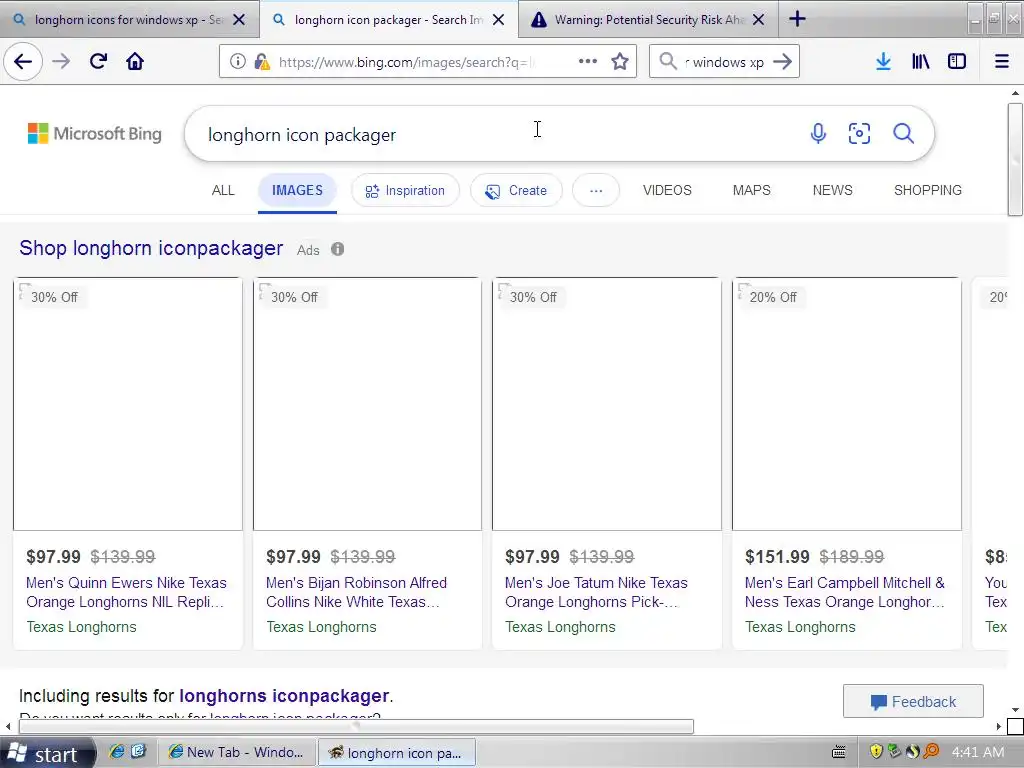
Task: Go back using the browser back arrow
Action: tap(23, 61)
